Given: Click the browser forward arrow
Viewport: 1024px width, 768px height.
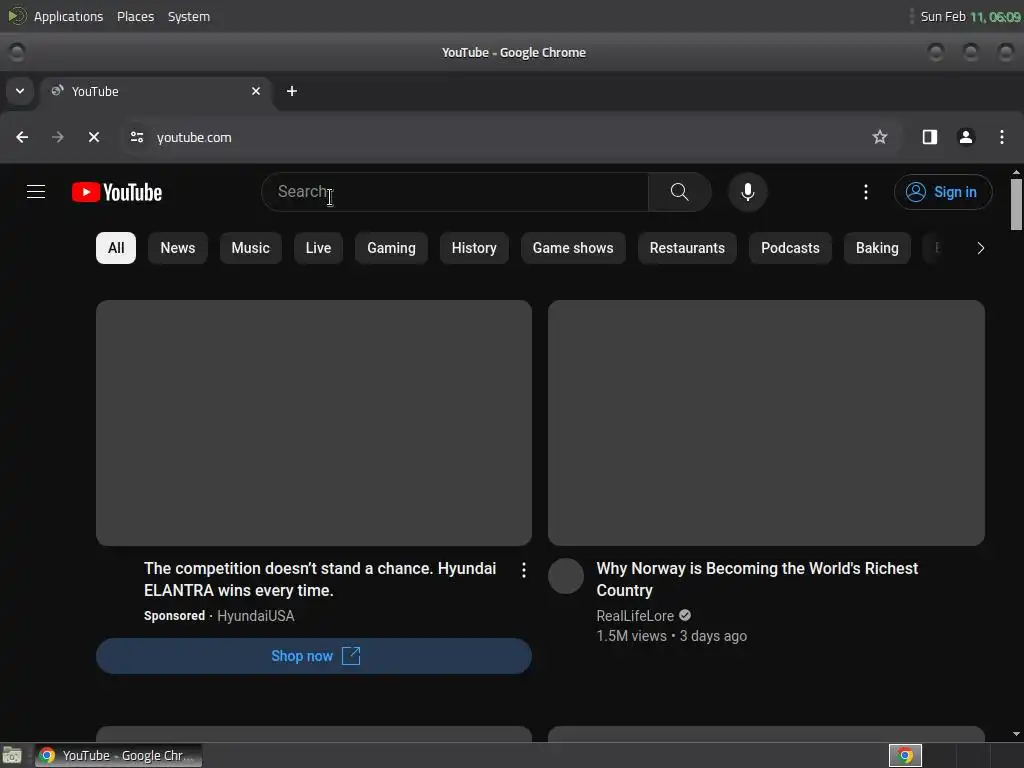Looking at the screenshot, I should 58,137.
